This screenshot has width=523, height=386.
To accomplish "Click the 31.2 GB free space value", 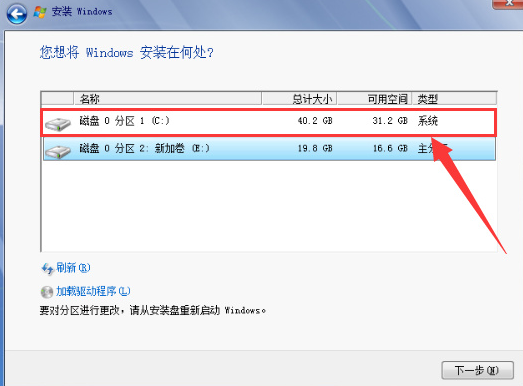I will [x=390, y=121].
